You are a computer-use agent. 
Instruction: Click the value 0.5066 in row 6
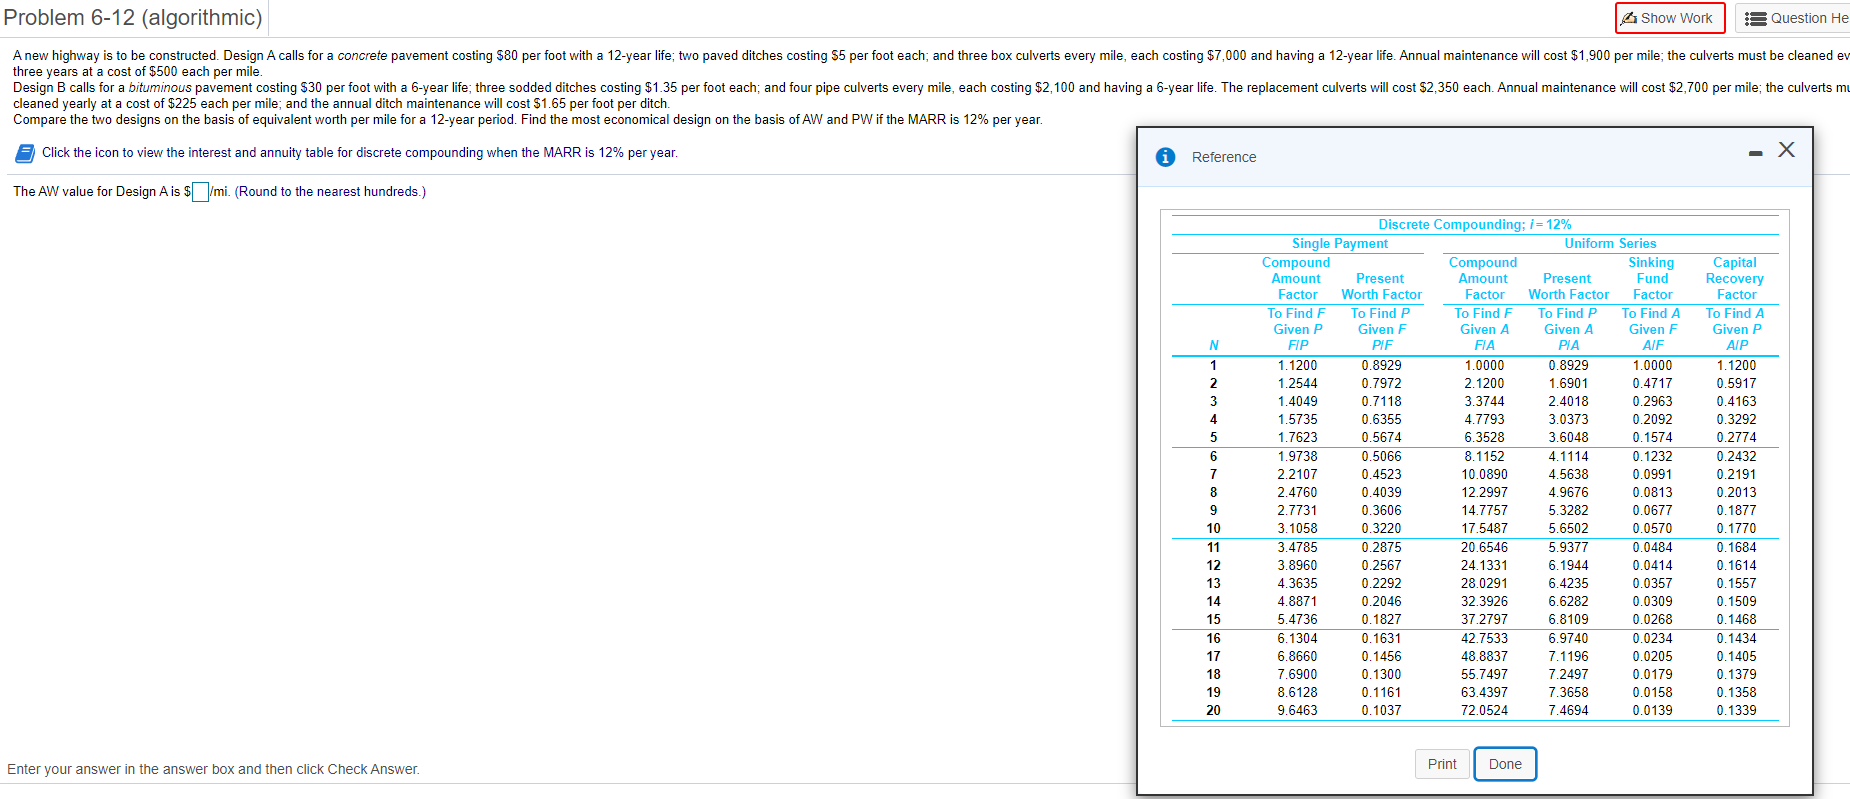(x=1381, y=456)
